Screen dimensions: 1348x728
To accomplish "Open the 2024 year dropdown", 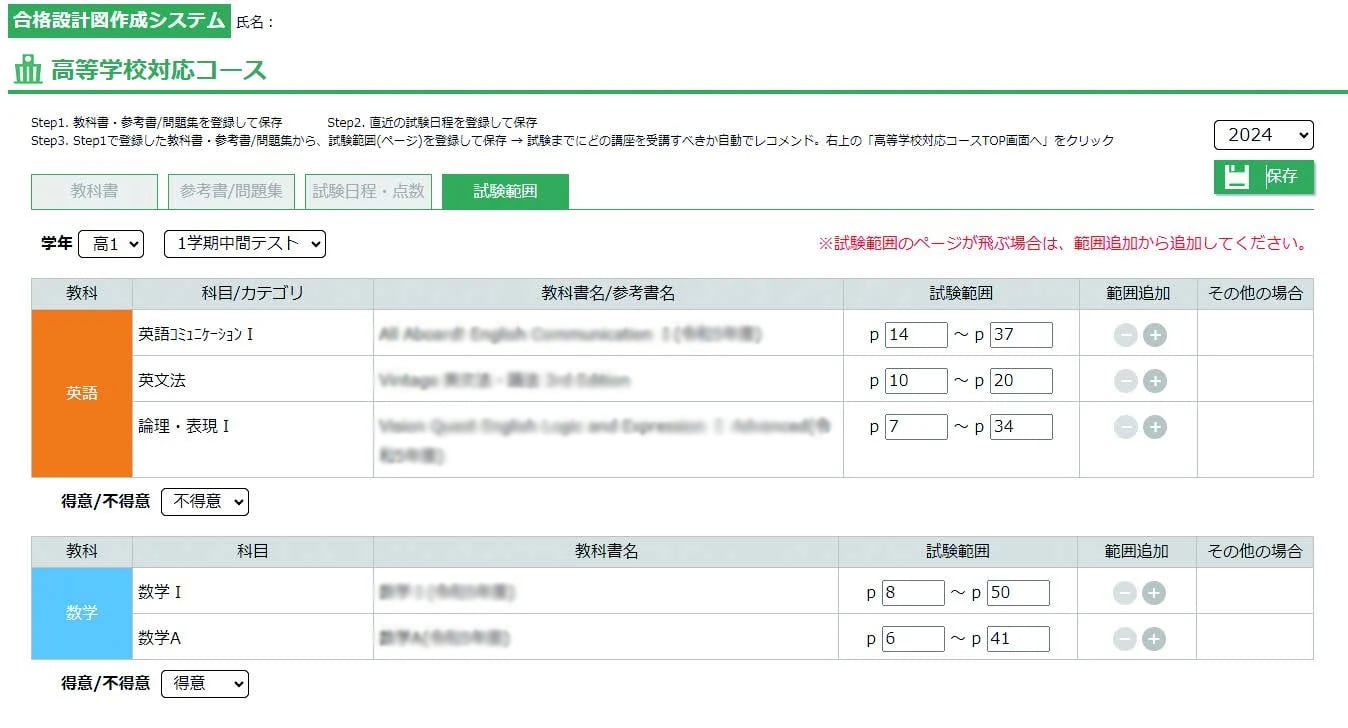I will pos(1264,135).
